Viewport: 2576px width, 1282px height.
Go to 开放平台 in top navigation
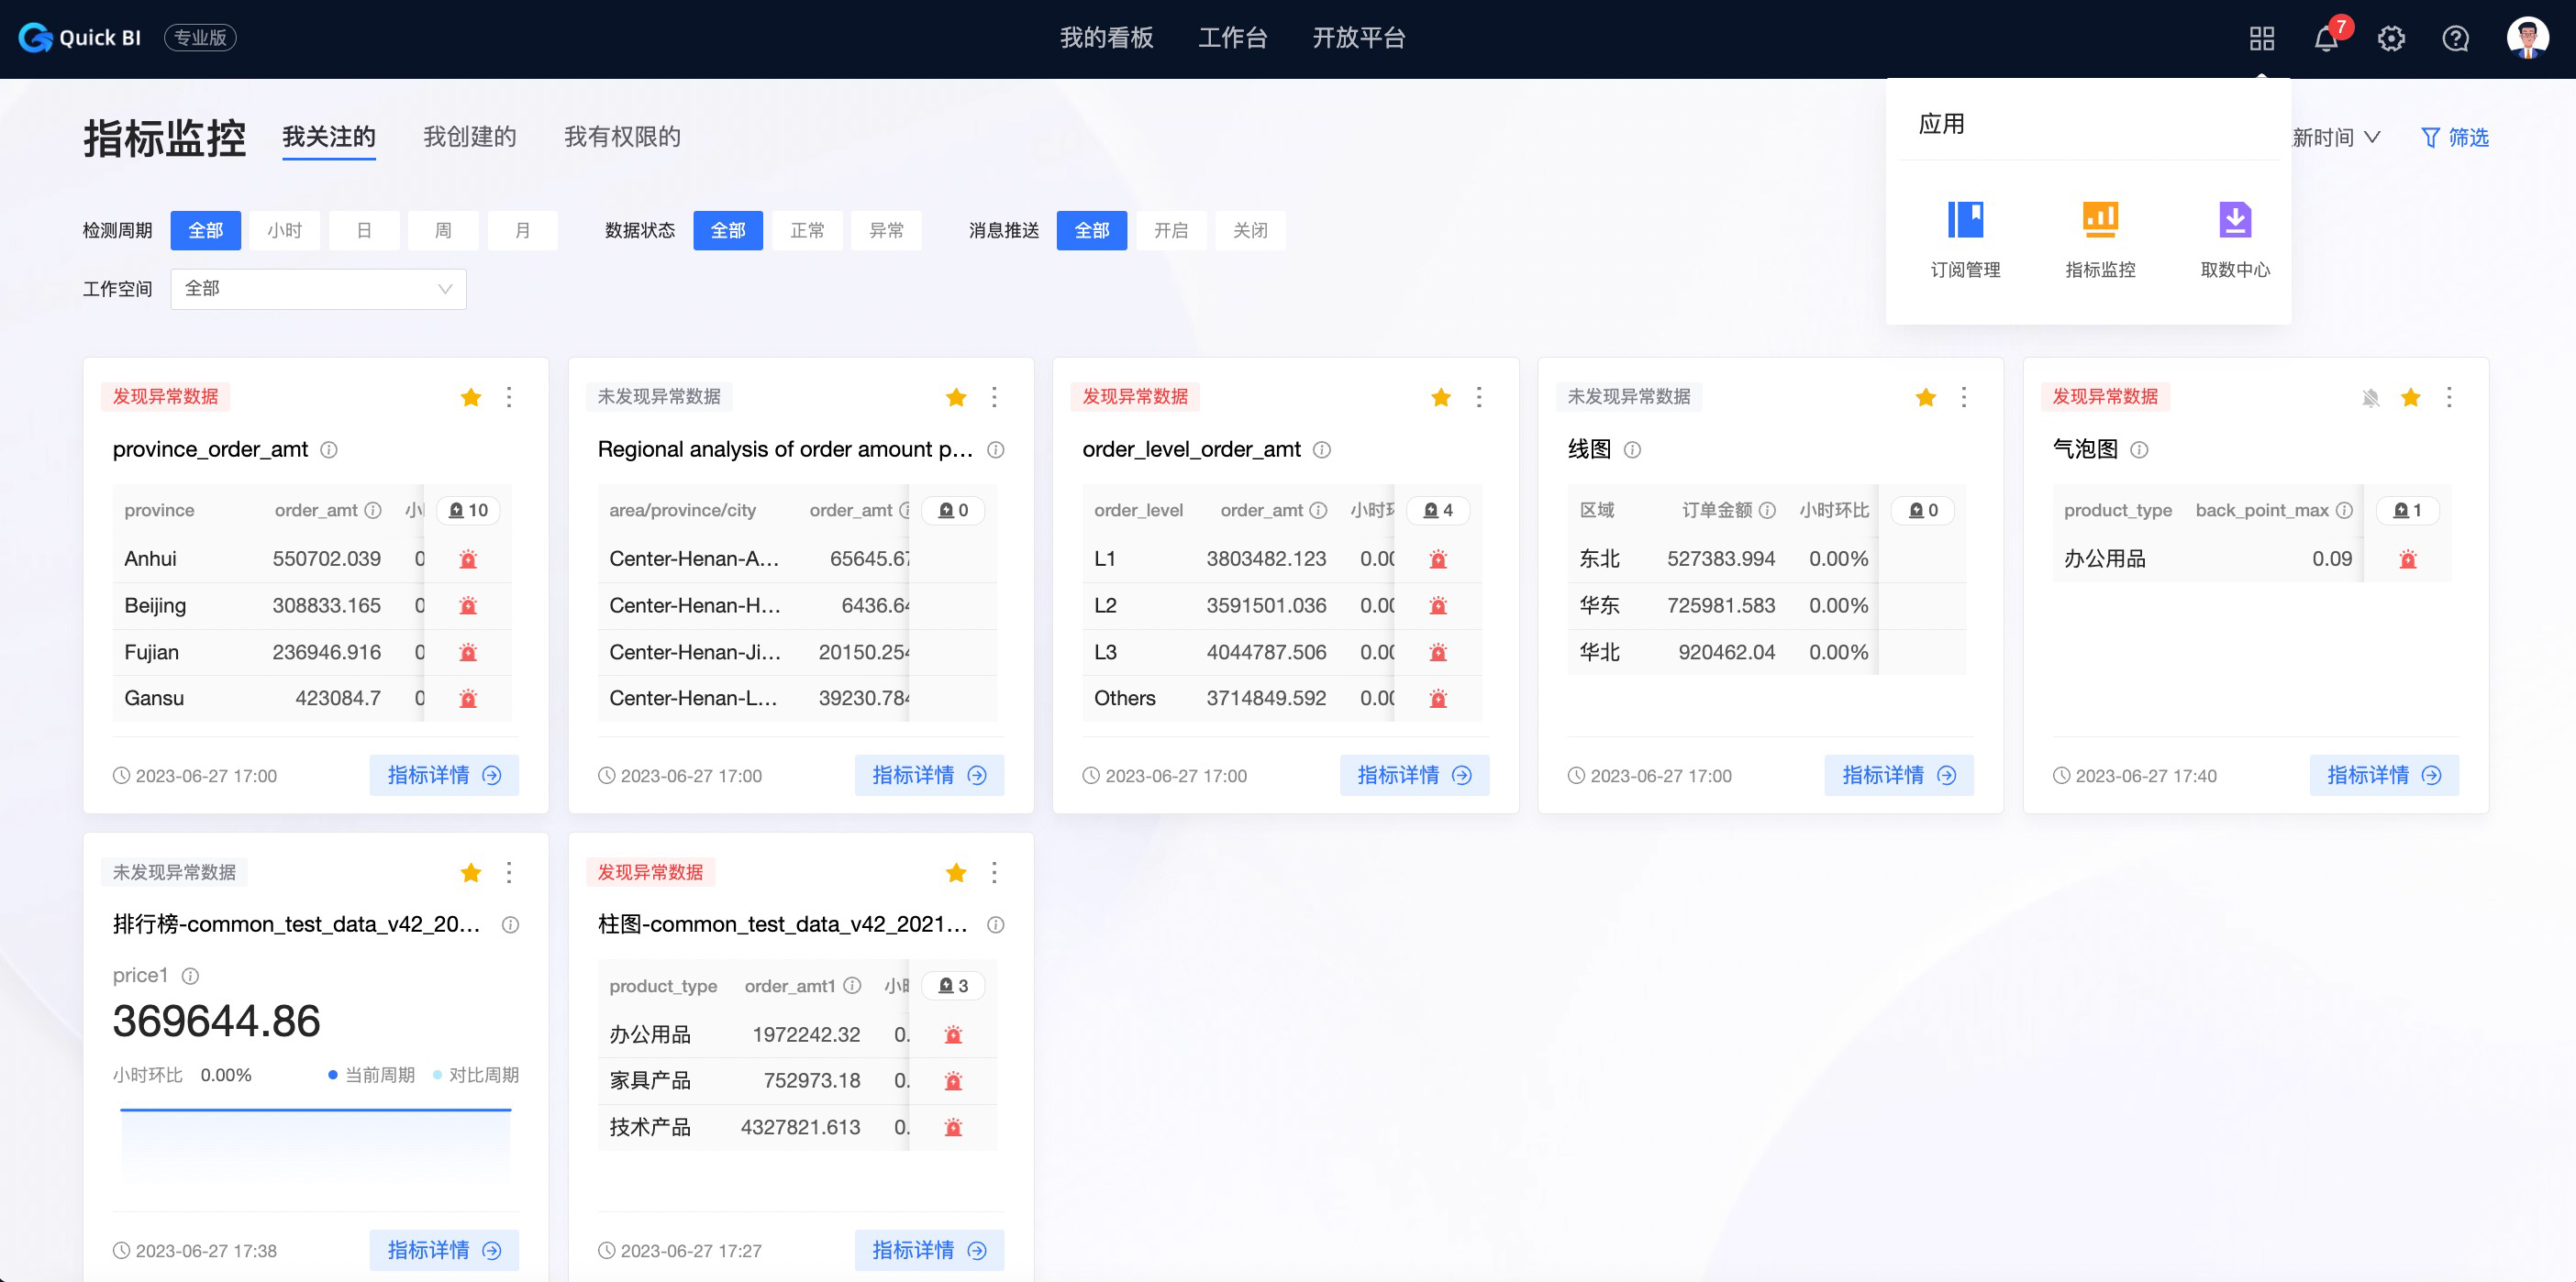[1359, 38]
